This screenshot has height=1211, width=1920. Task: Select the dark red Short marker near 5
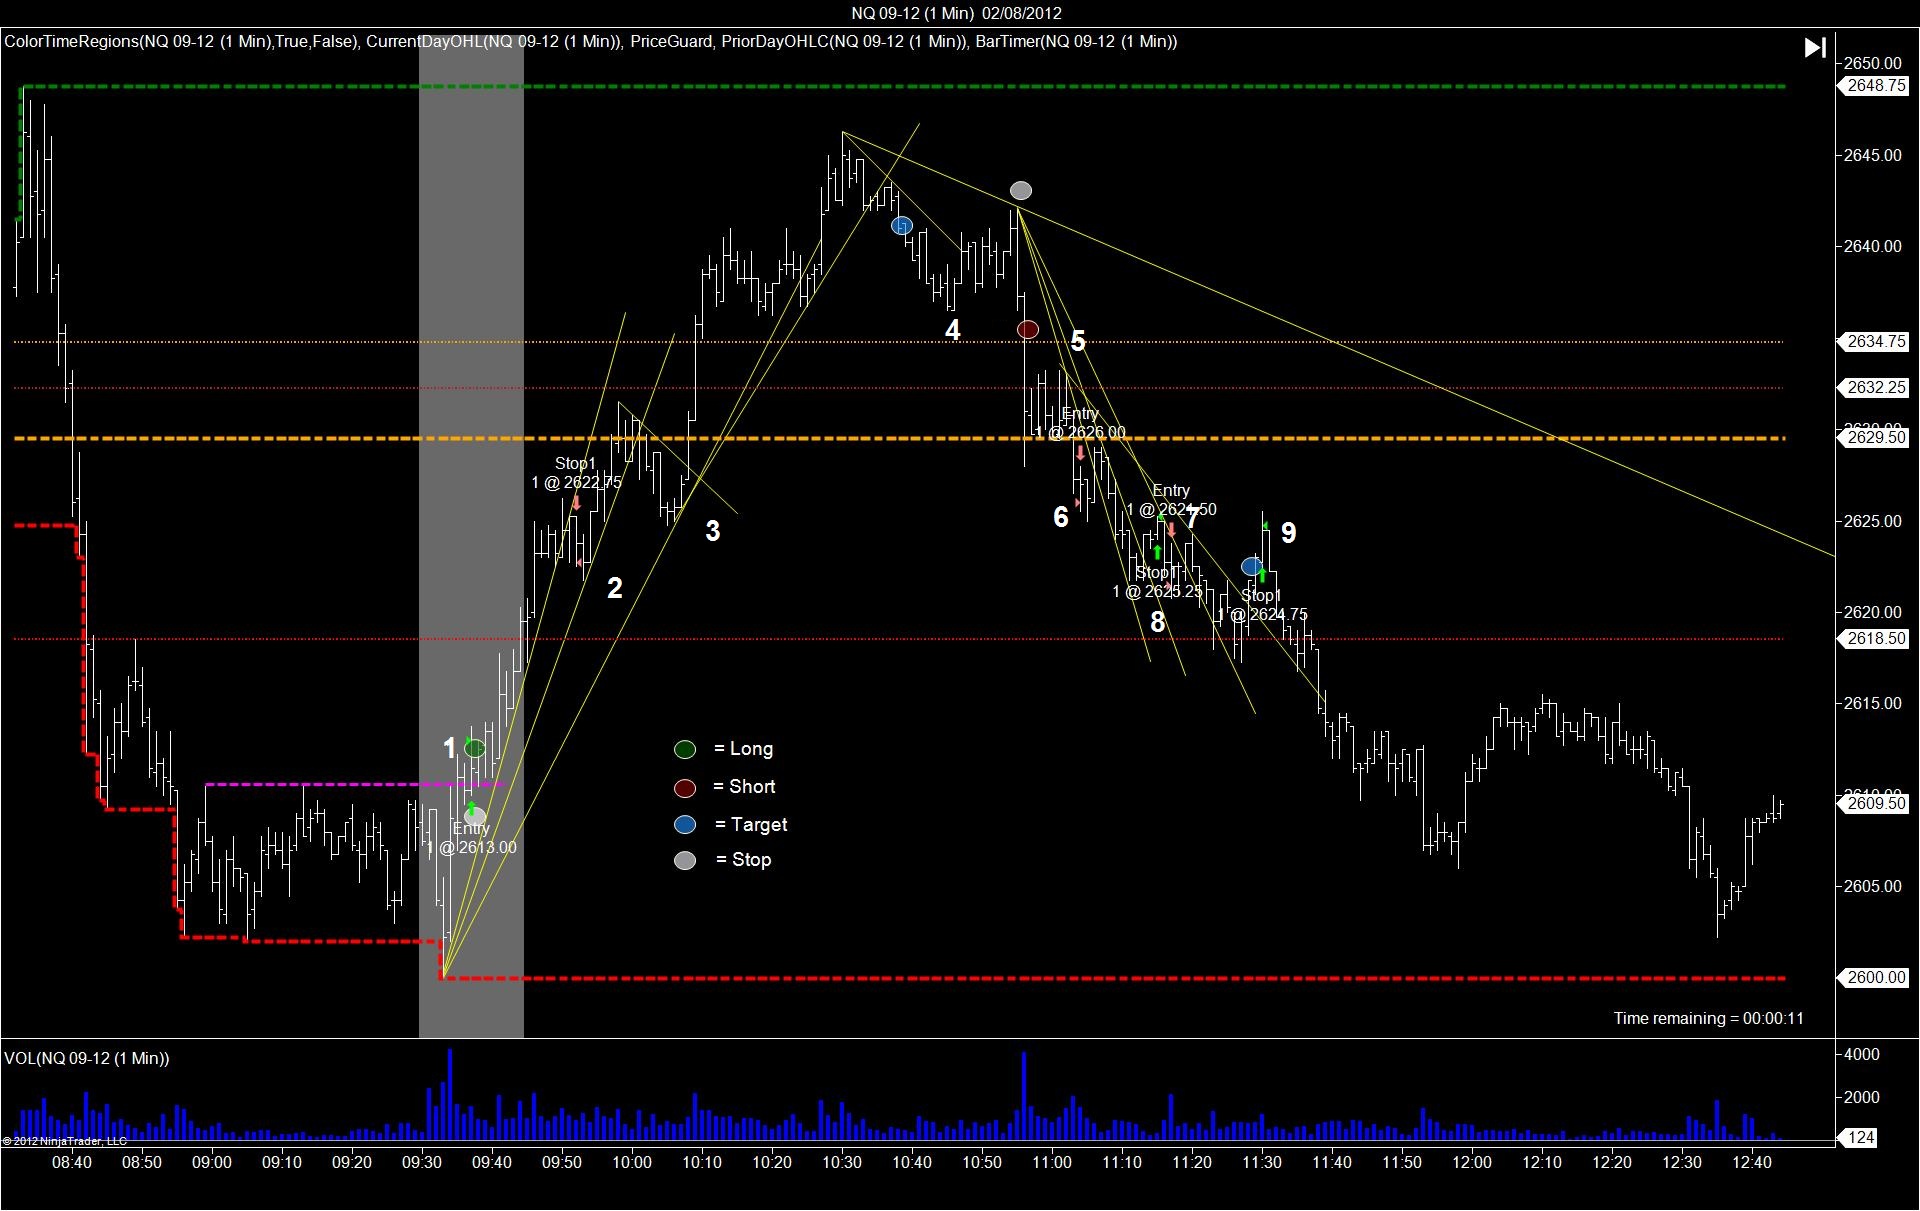tap(1028, 329)
